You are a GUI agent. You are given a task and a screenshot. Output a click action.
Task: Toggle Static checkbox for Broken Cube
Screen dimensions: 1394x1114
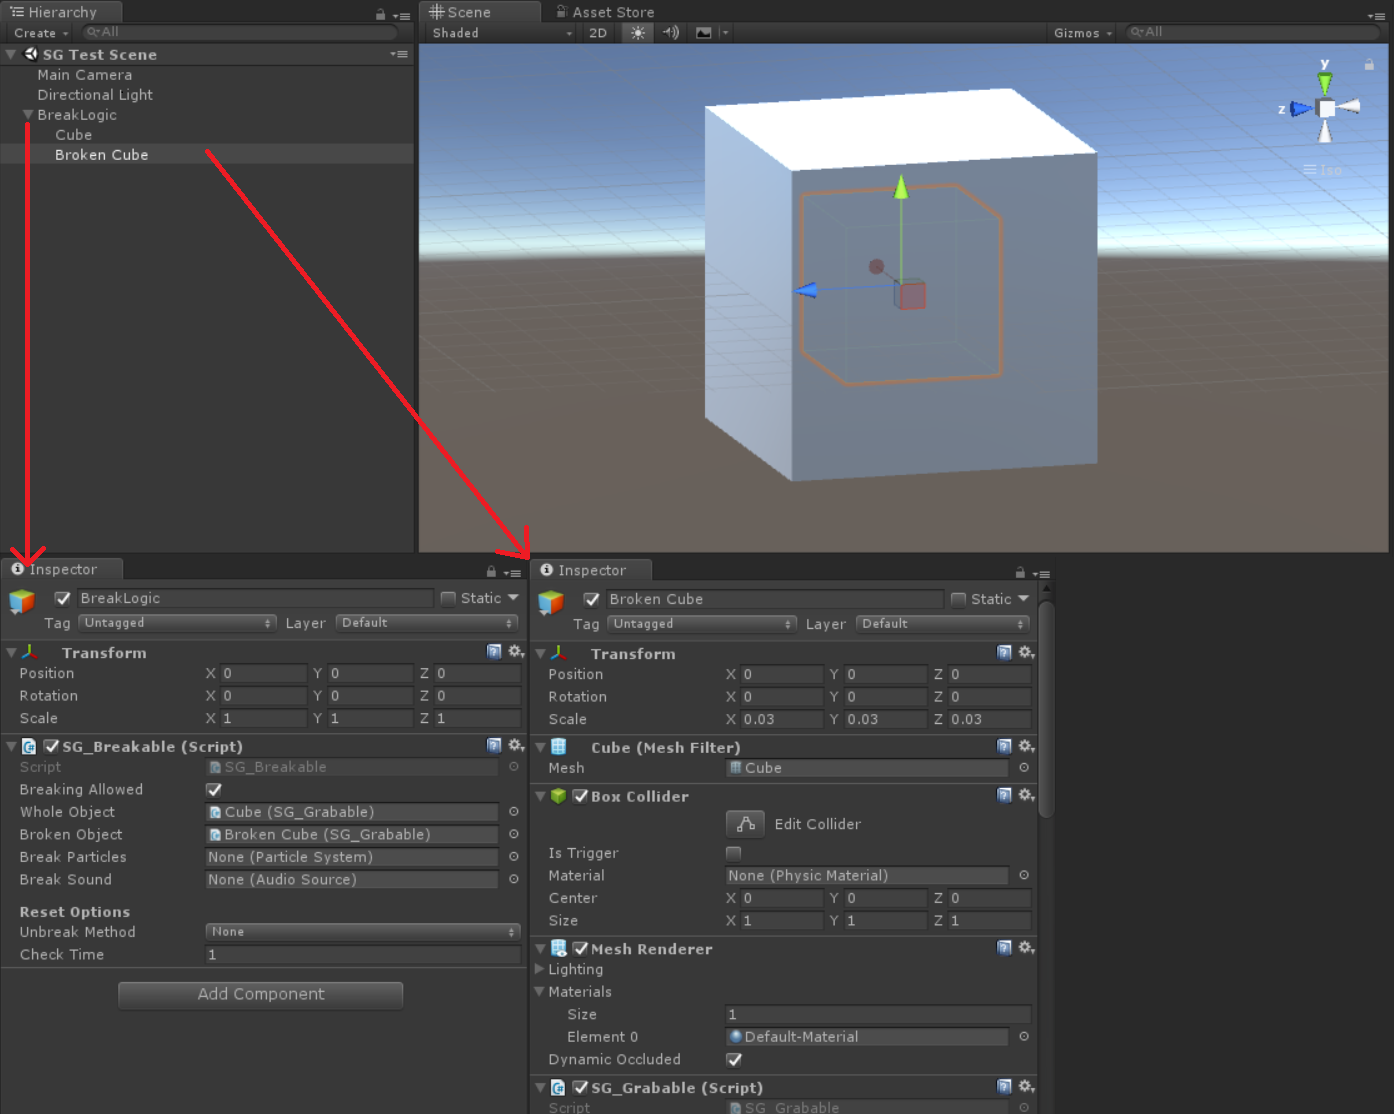coord(958,599)
